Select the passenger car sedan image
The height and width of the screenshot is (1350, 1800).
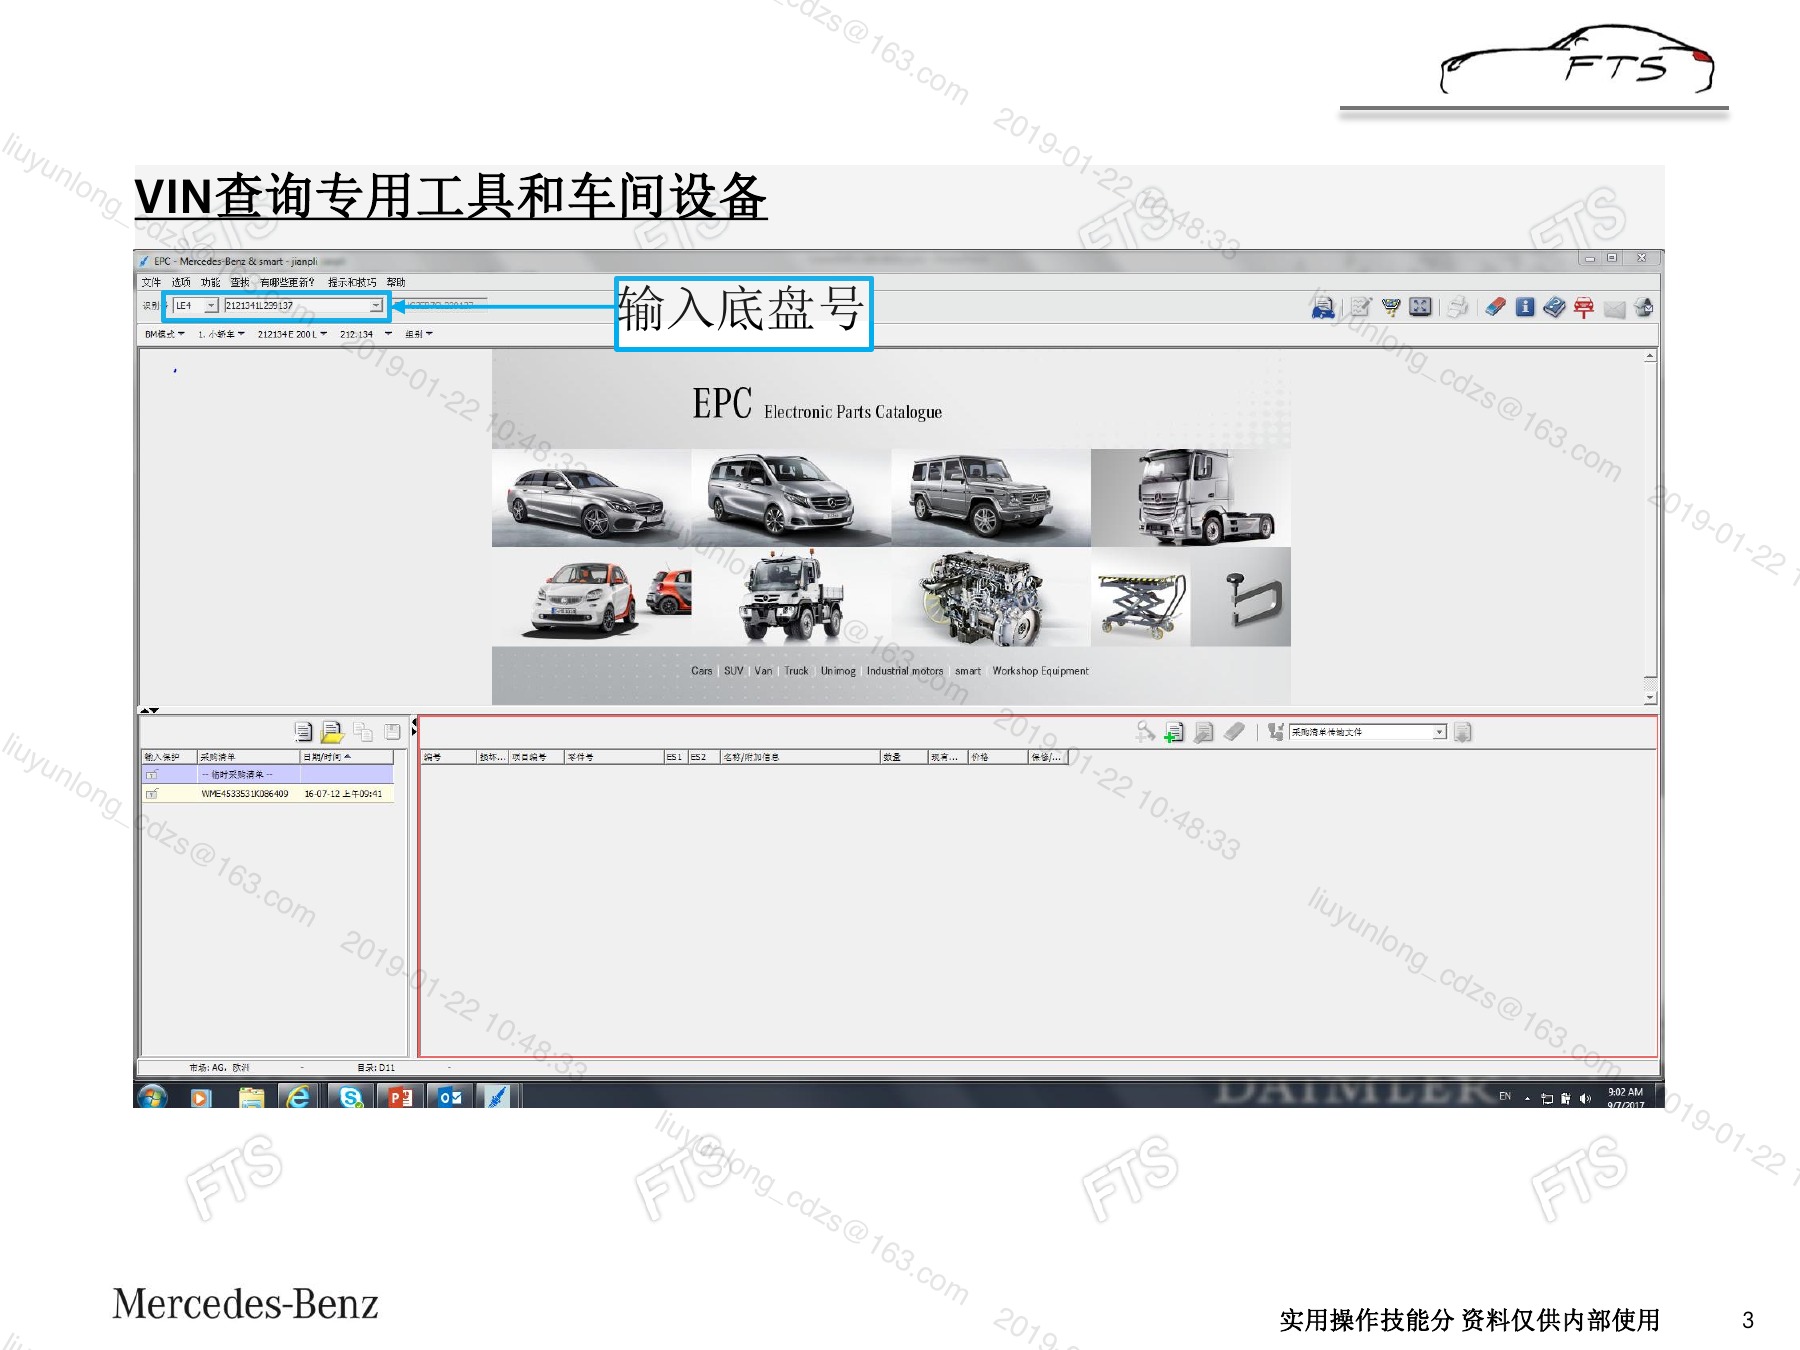point(591,498)
